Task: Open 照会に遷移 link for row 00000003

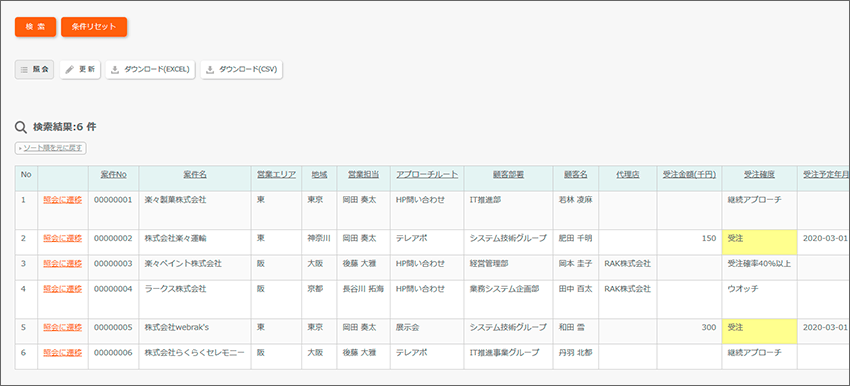Action: [x=62, y=263]
